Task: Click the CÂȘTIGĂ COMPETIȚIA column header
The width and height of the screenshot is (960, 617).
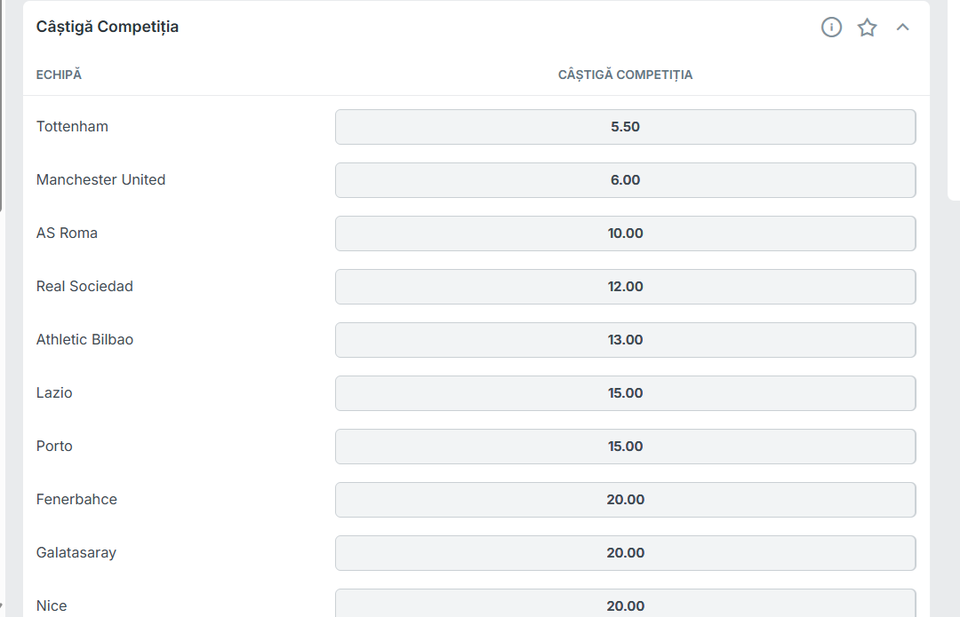Action: [x=625, y=75]
